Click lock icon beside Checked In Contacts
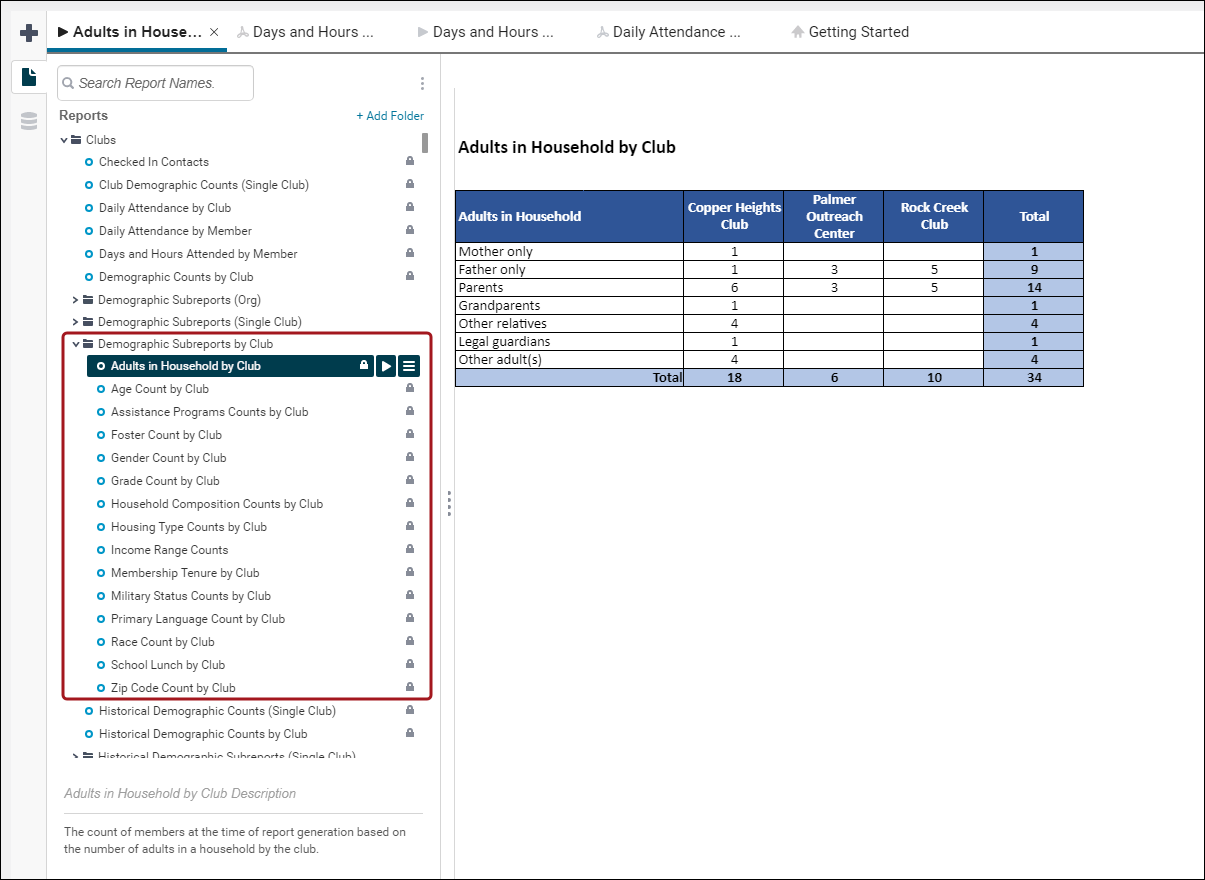This screenshot has width=1205, height=880. click(409, 162)
